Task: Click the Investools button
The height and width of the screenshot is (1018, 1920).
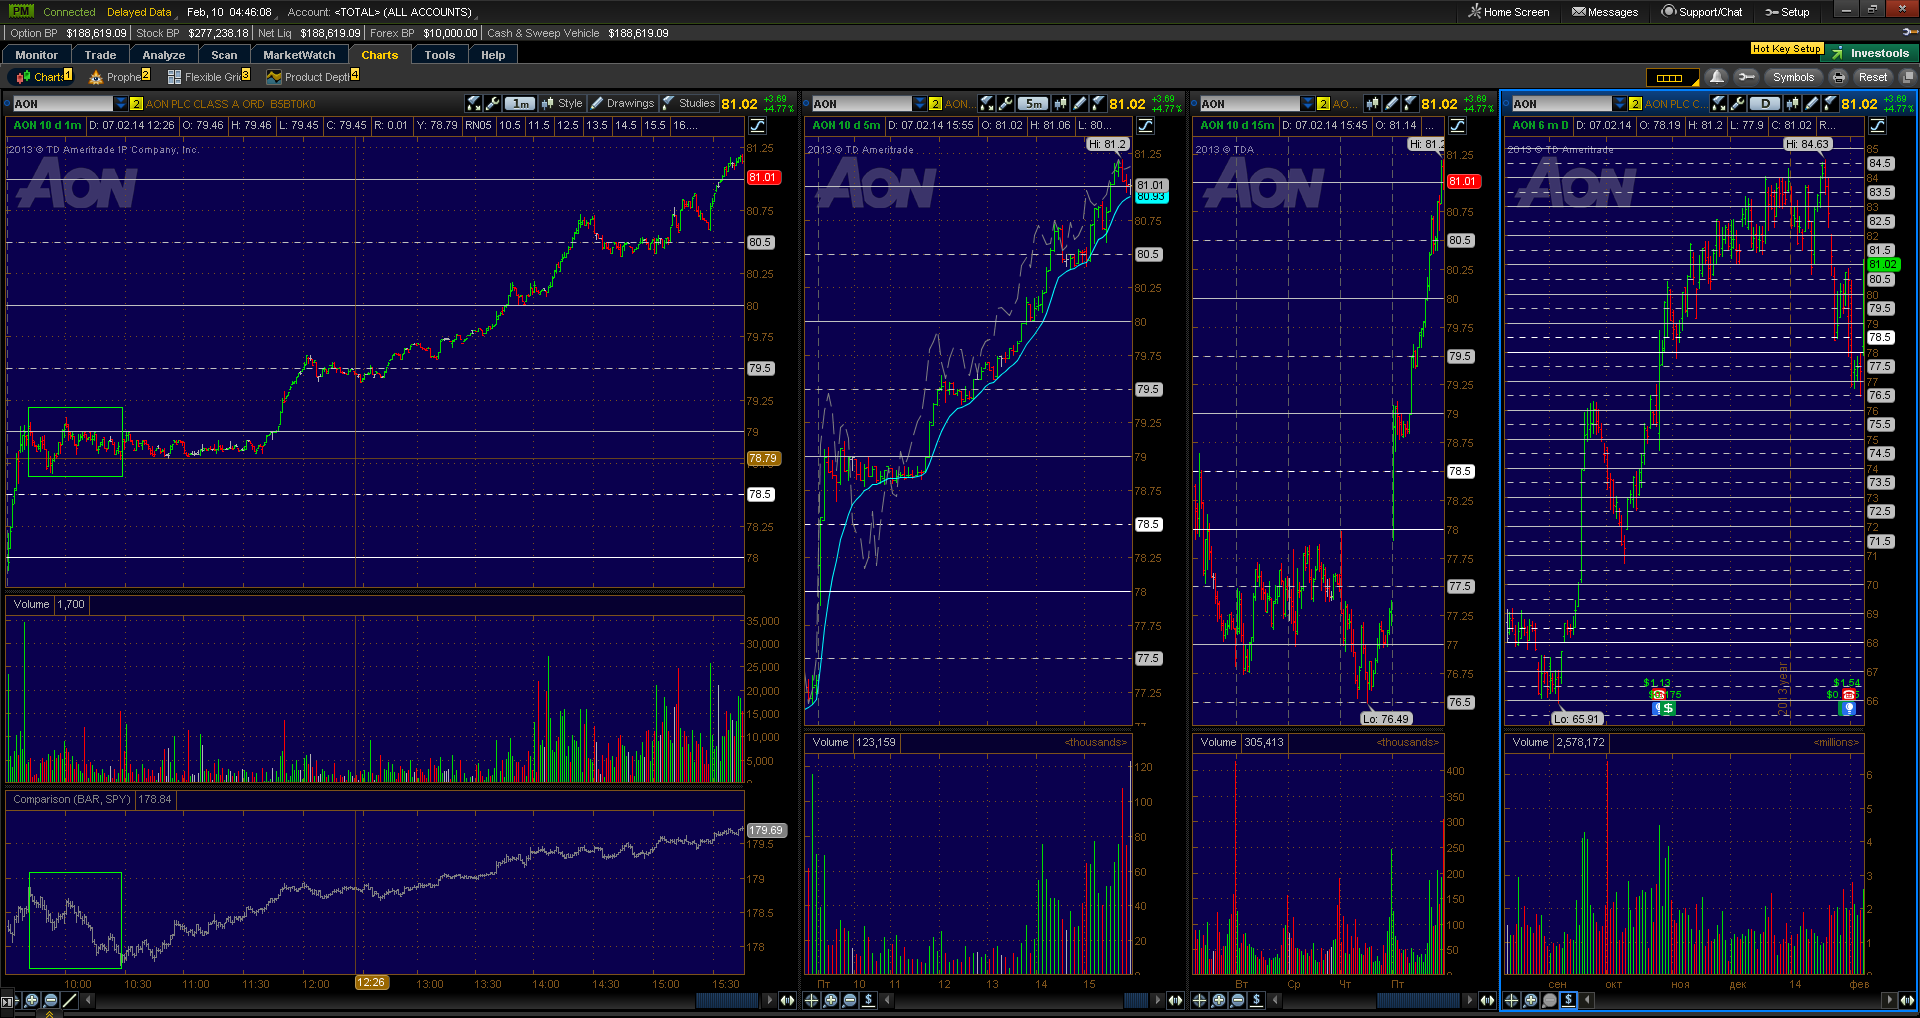Action: coord(1871,53)
